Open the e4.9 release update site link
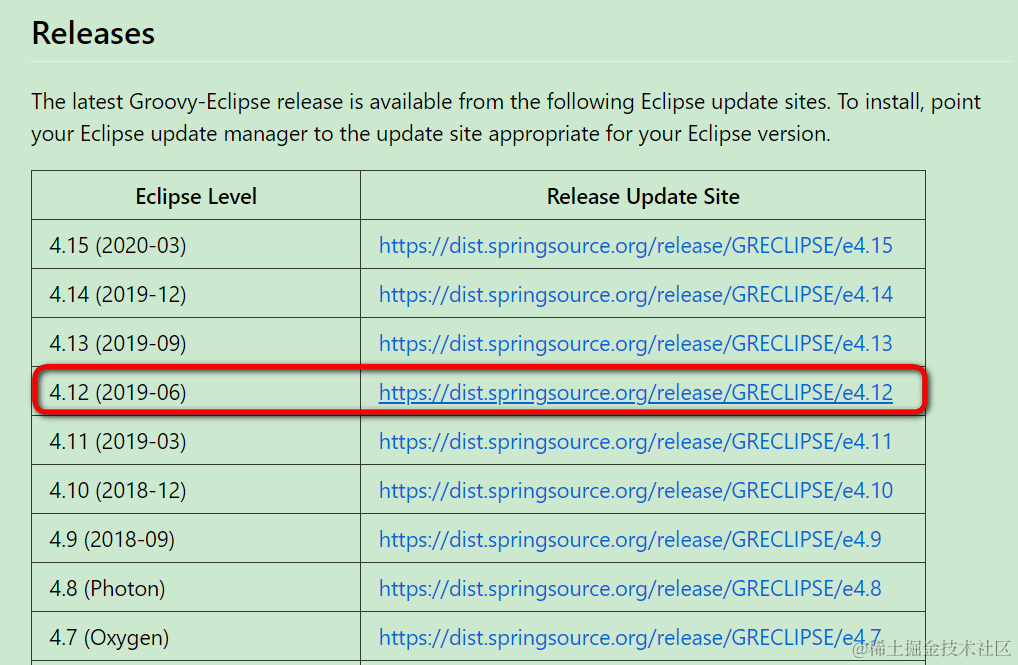 [630, 539]
